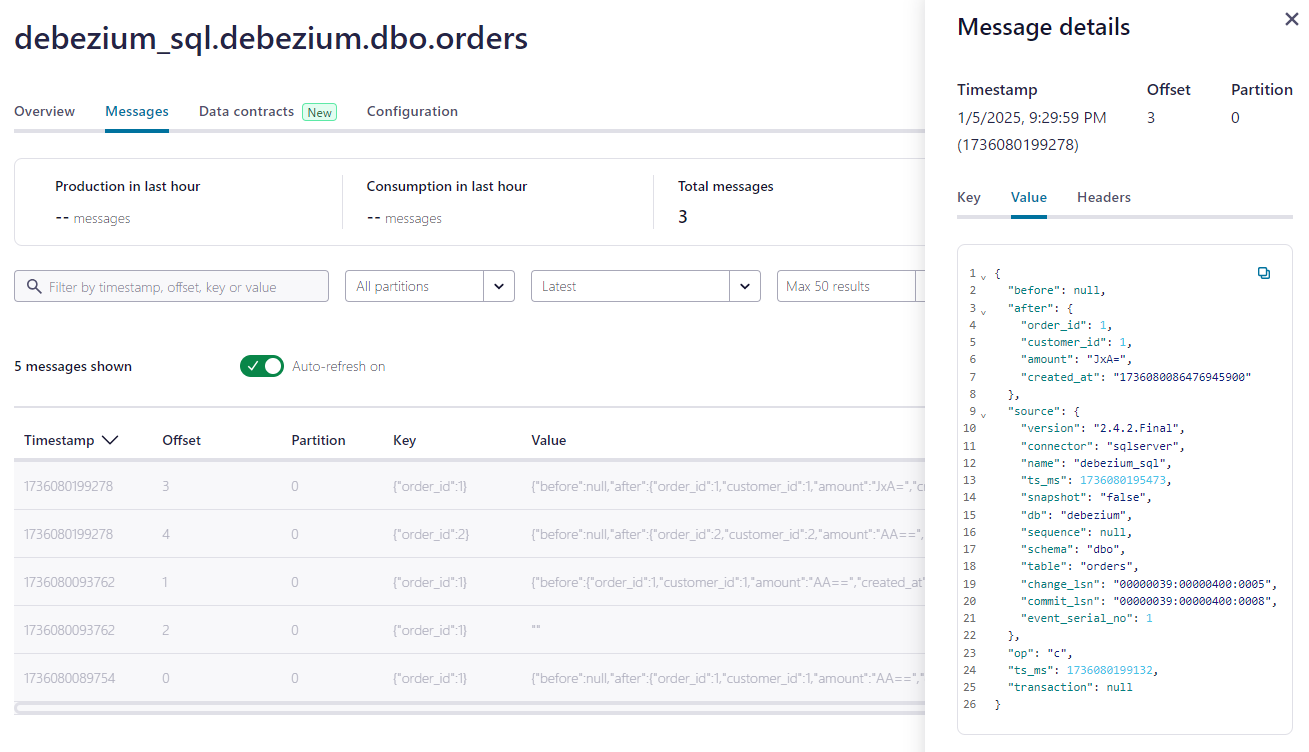This screenshot has height=752, width=1309.
Task: Open the Latest offset dropdown
Action: point(646,286)
